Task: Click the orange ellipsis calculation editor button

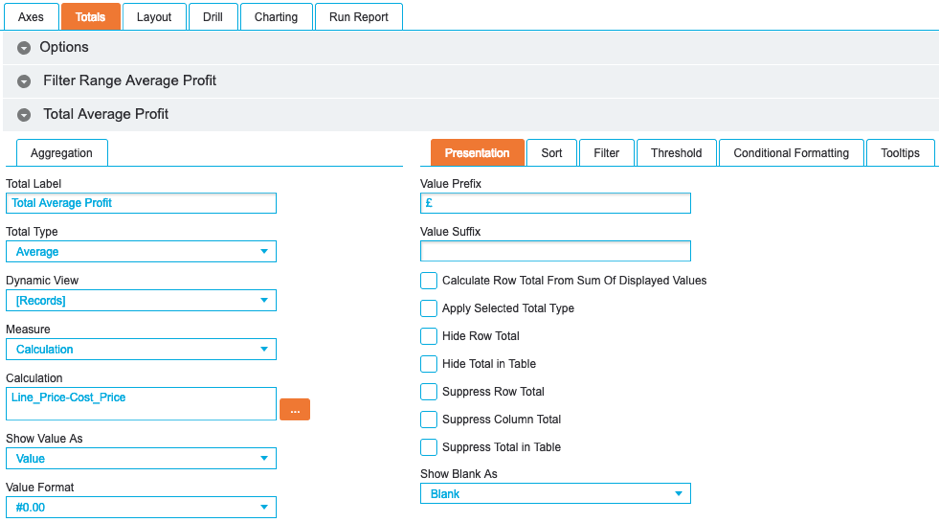Action: [x=295, y=409]
